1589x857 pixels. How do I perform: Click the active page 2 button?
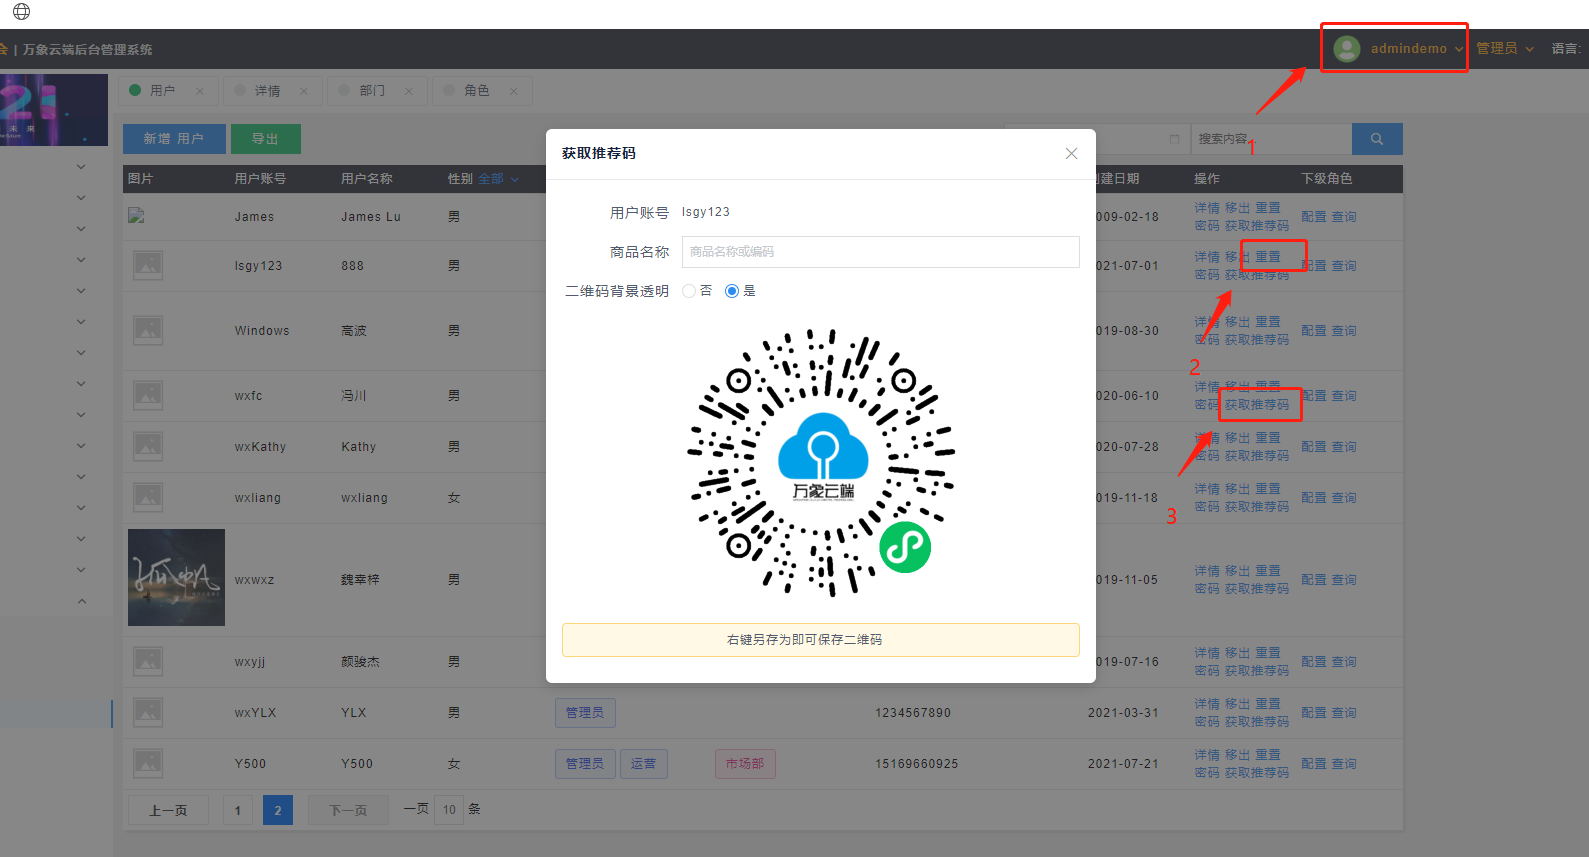278,810
